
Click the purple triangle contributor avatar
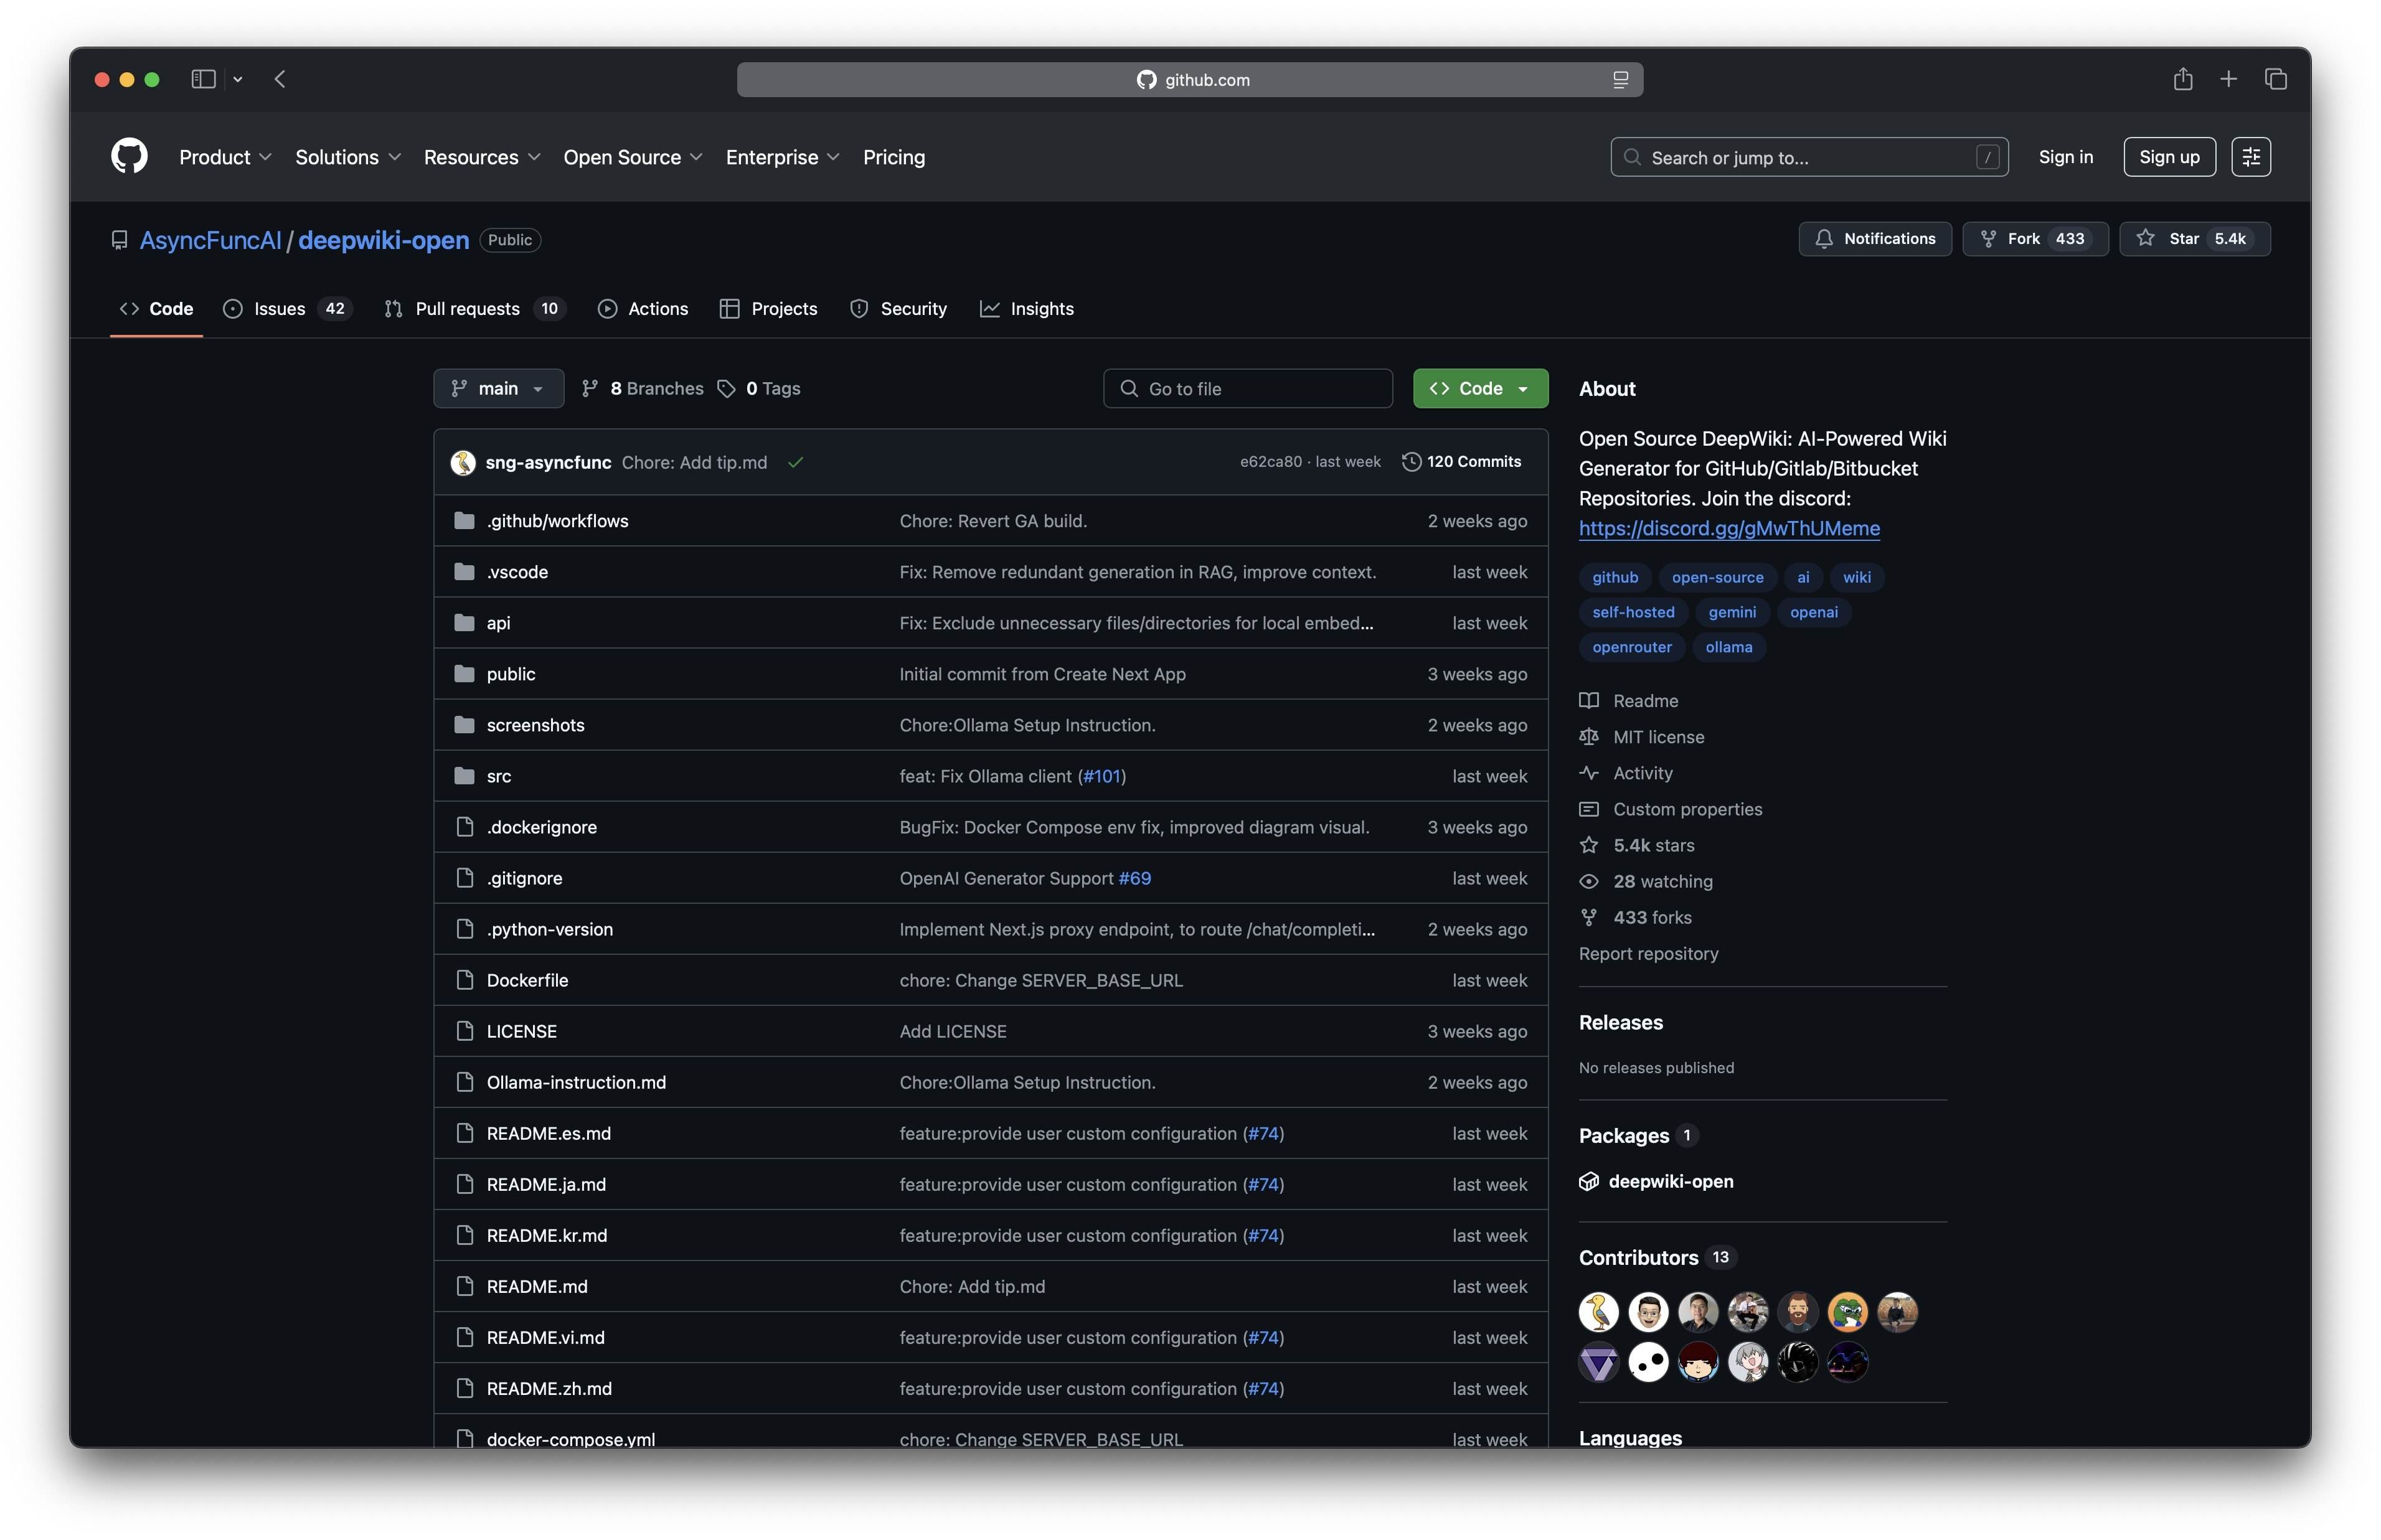[x=1598, y=1362]
